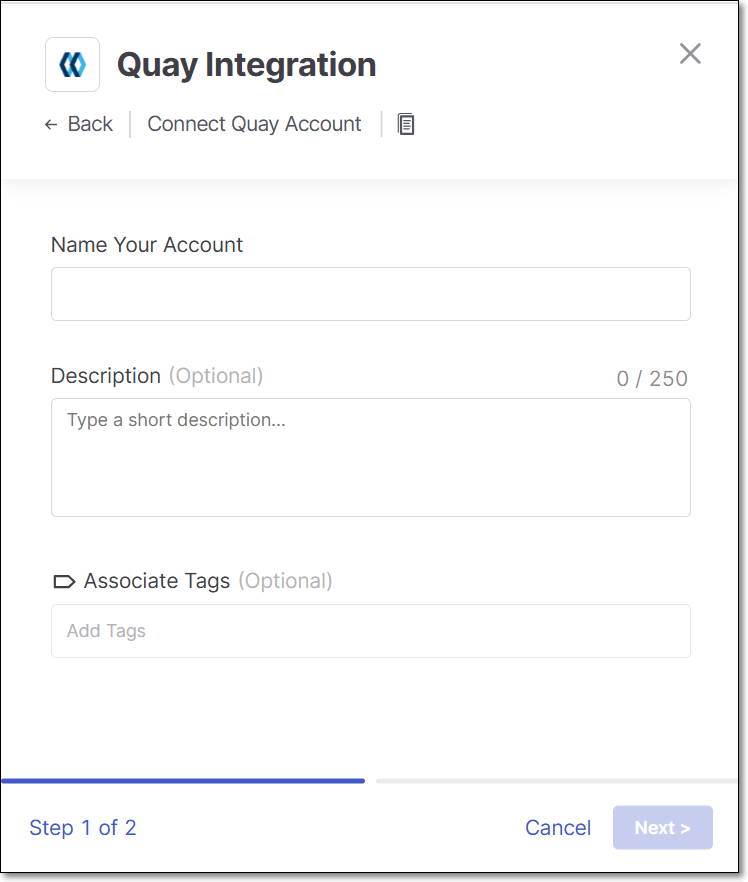Image resolution: width=748 pixels, height=882 pixels.
Task: Select the Add Tags input
Action: coord(371,631)
